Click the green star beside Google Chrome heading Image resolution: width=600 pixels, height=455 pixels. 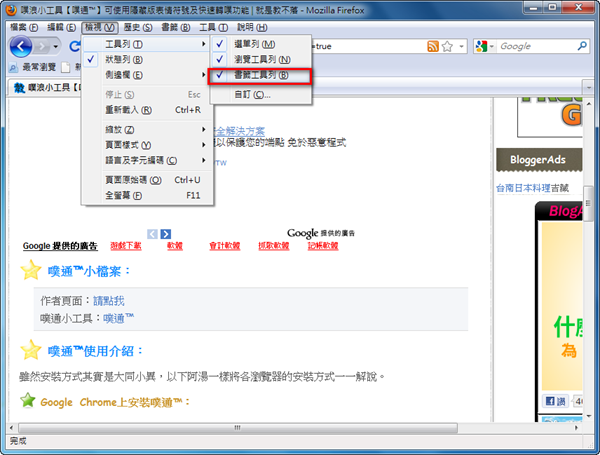[28, 401]
